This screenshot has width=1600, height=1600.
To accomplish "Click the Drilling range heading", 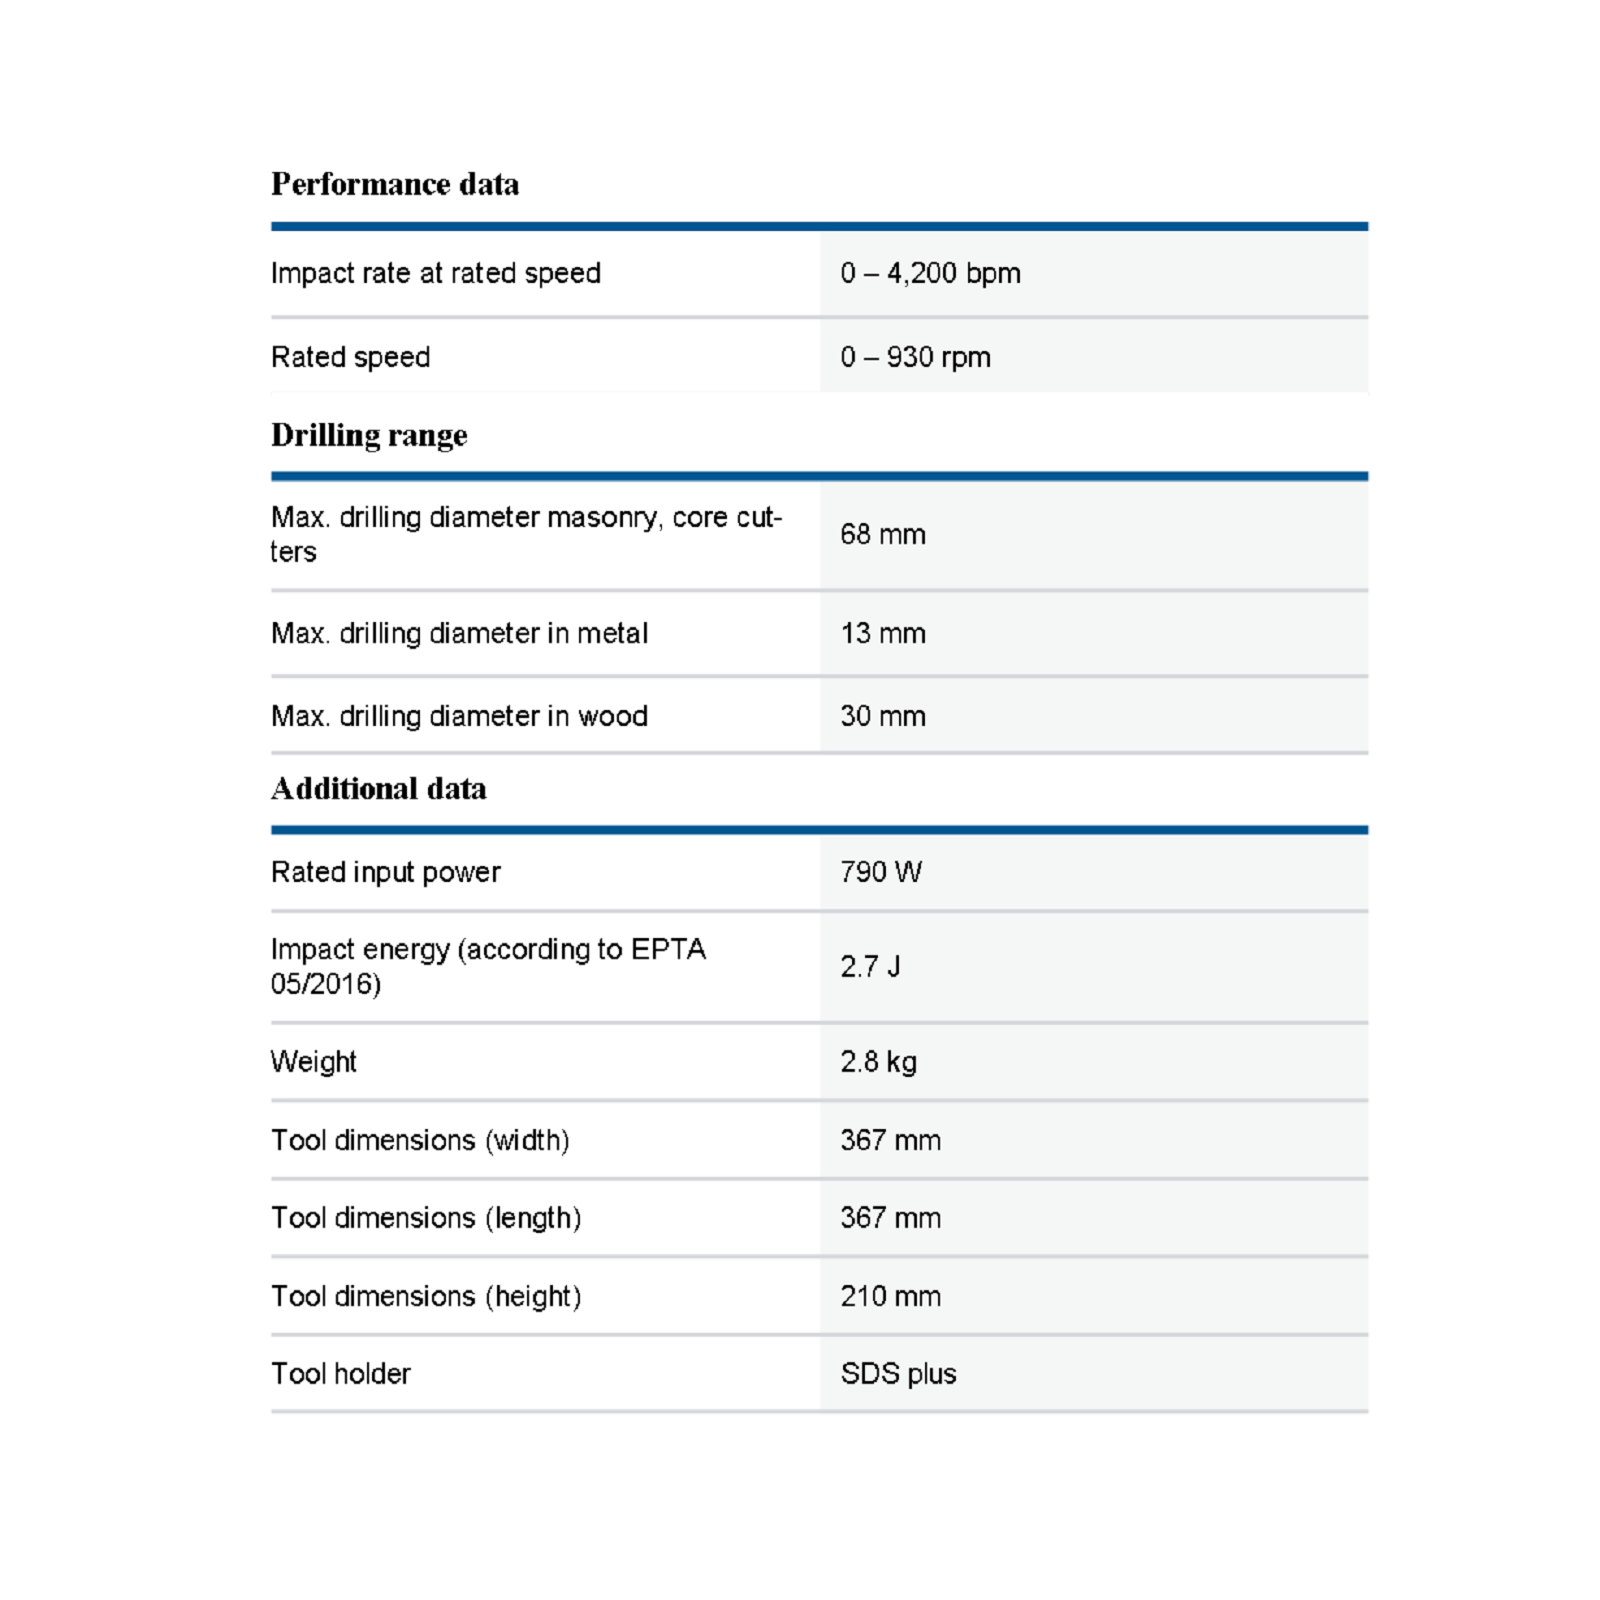I will [369, 435].
